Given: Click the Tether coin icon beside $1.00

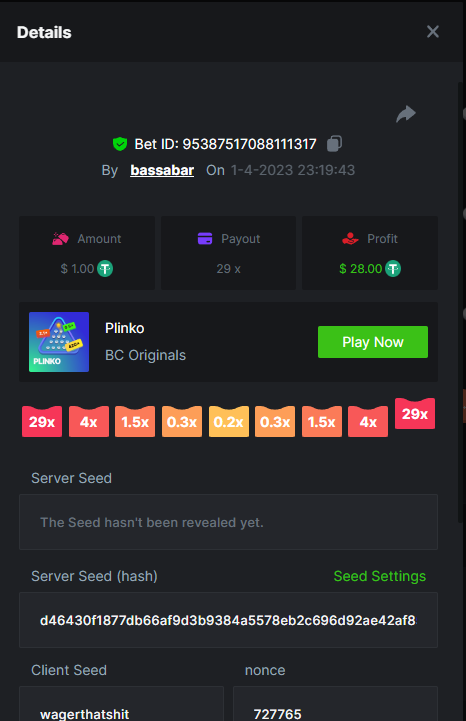Looking at the screenshot, I should click(105, 269).
